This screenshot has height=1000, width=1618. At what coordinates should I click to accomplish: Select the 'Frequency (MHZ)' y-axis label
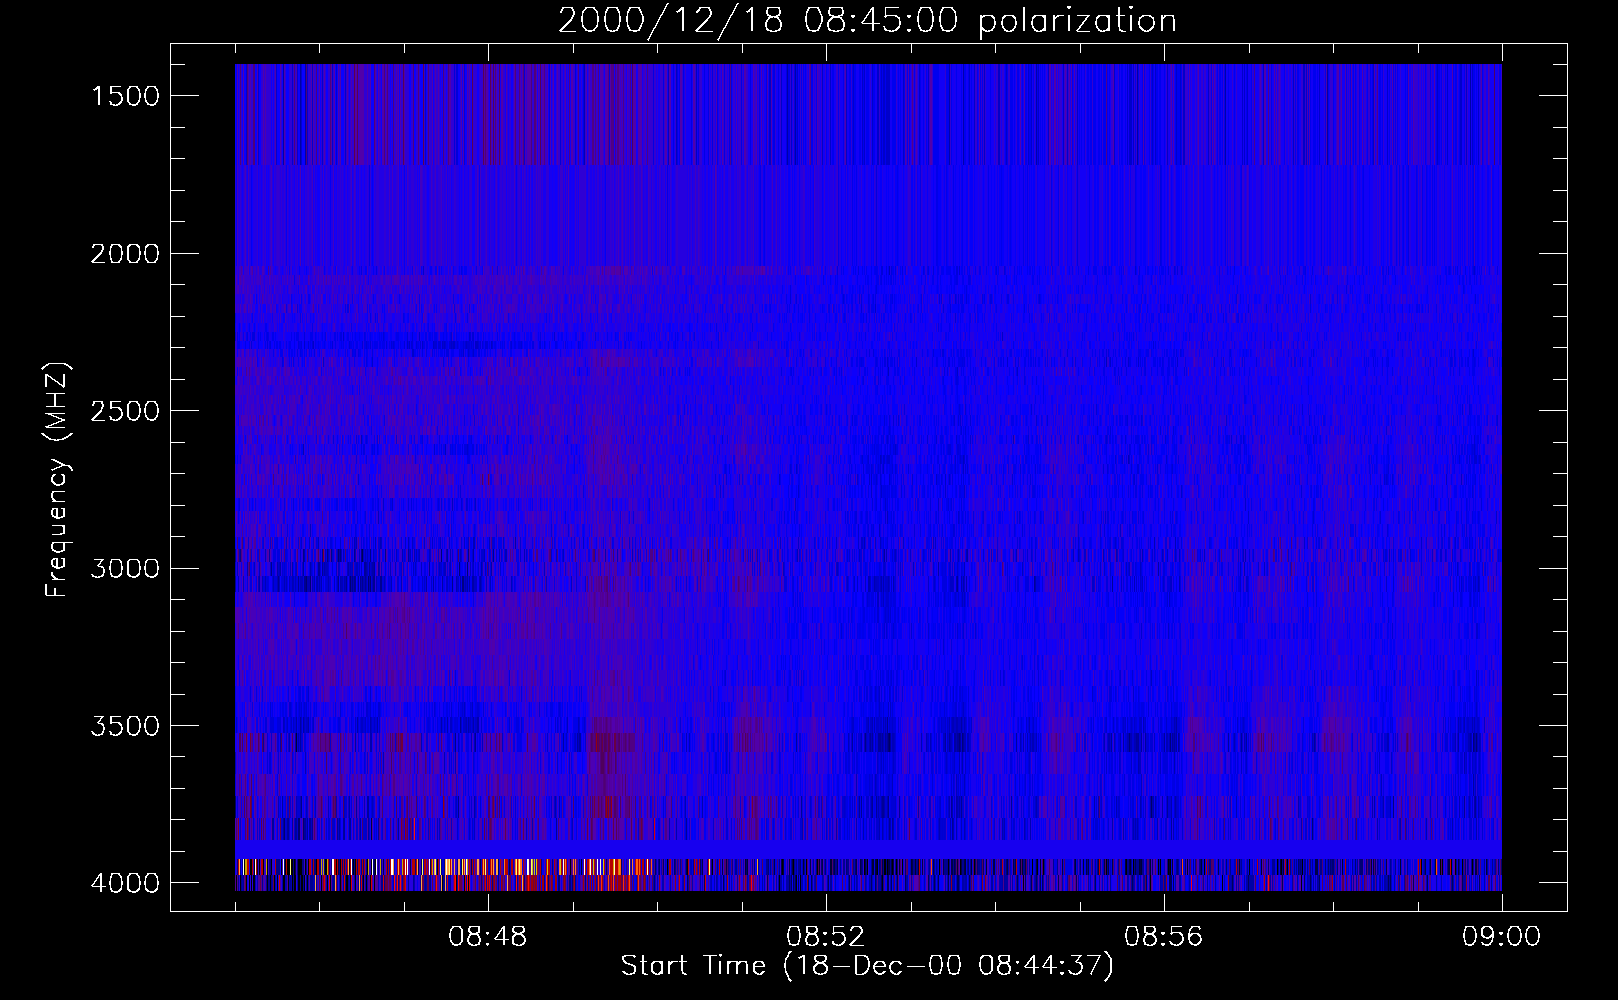point(57,479)
